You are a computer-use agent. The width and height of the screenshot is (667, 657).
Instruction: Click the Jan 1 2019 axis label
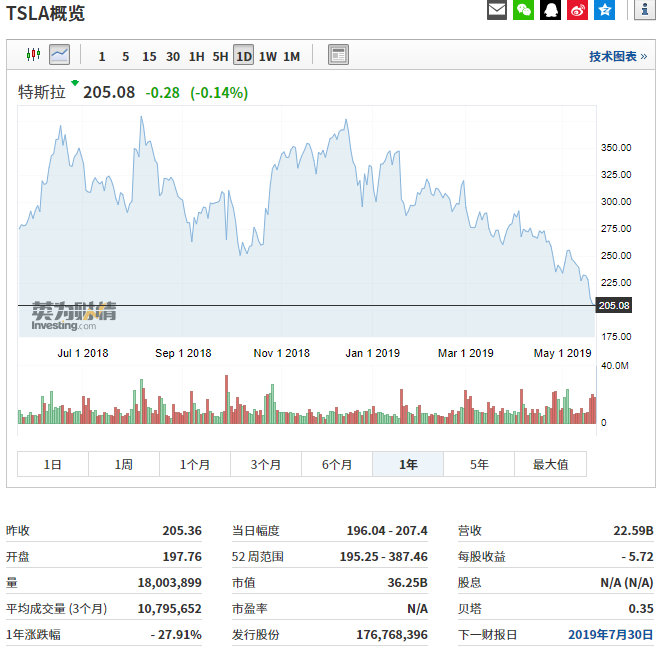pos(373,353)
